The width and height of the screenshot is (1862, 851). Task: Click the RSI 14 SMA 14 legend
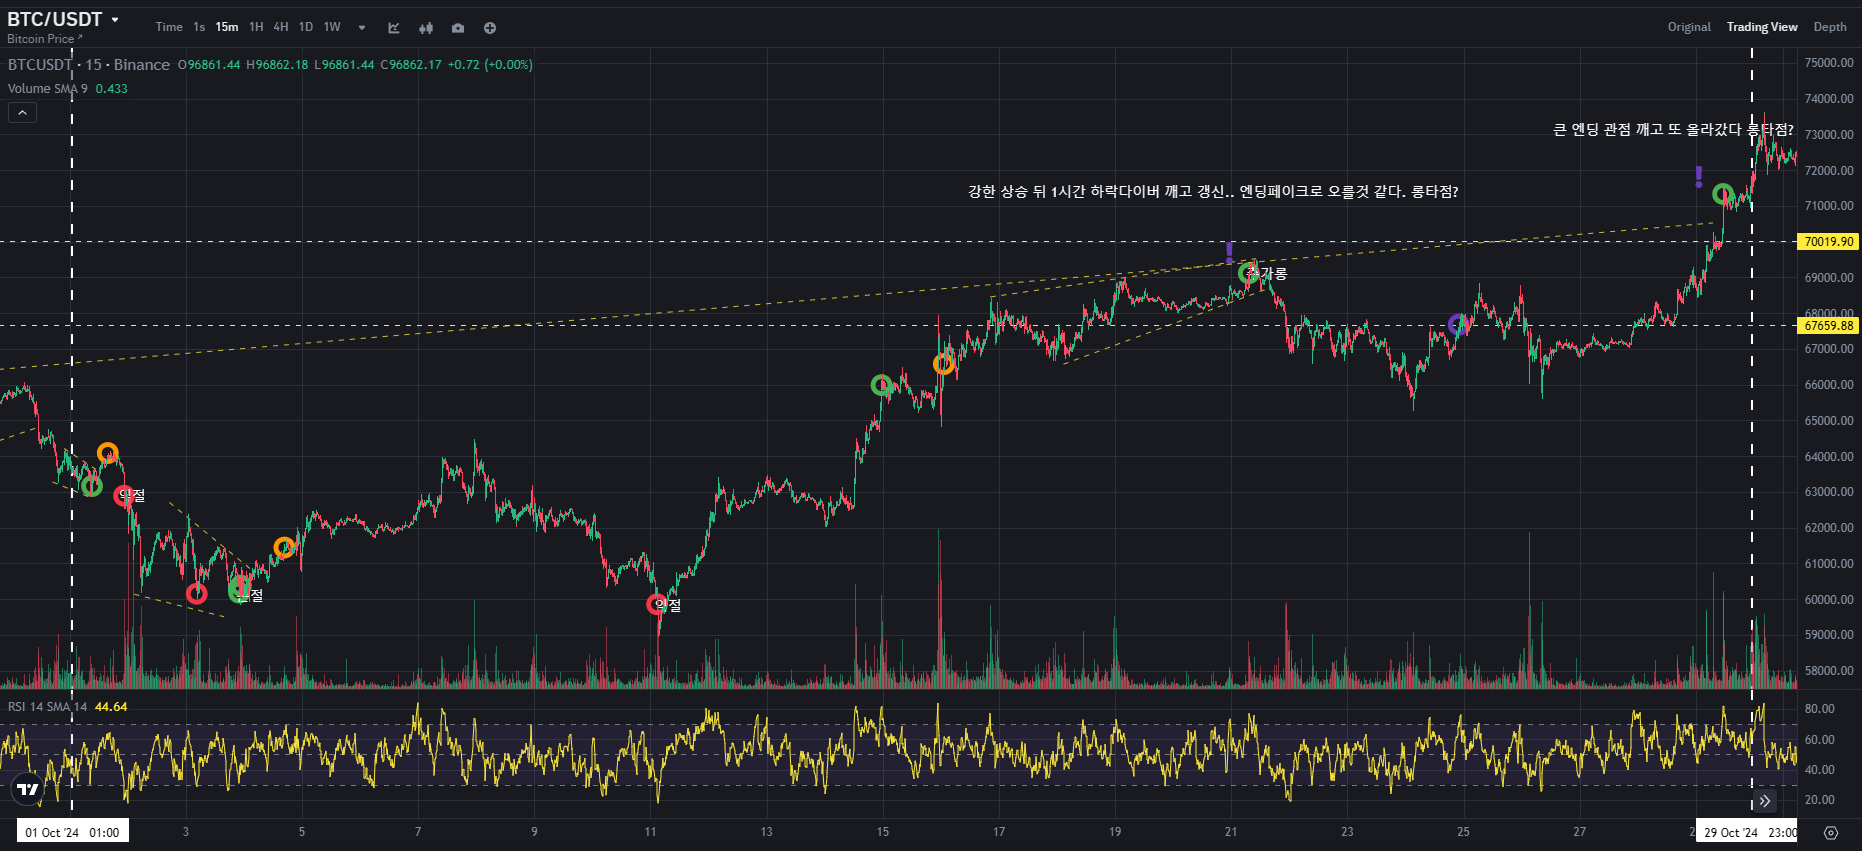click(48, 707)
